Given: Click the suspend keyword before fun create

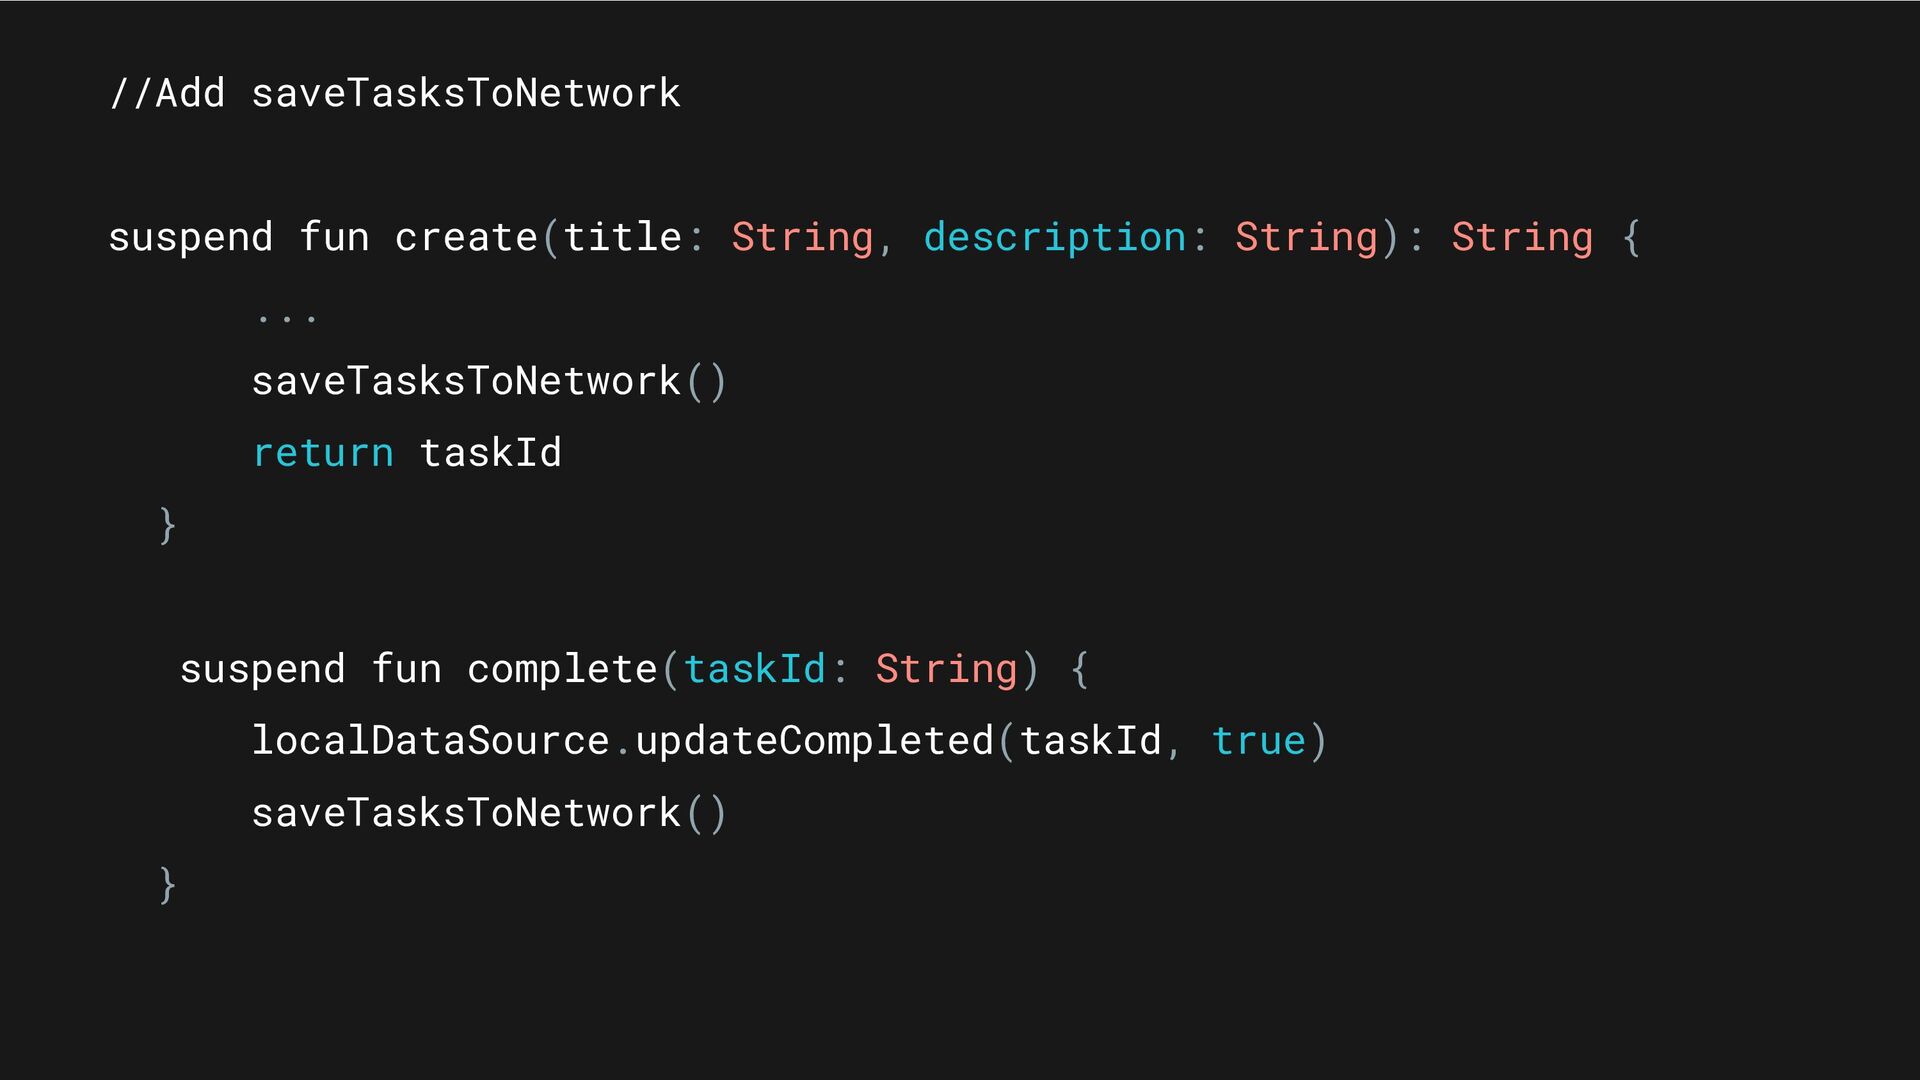Looking at the screenshot, I should [x=191, y=239].
